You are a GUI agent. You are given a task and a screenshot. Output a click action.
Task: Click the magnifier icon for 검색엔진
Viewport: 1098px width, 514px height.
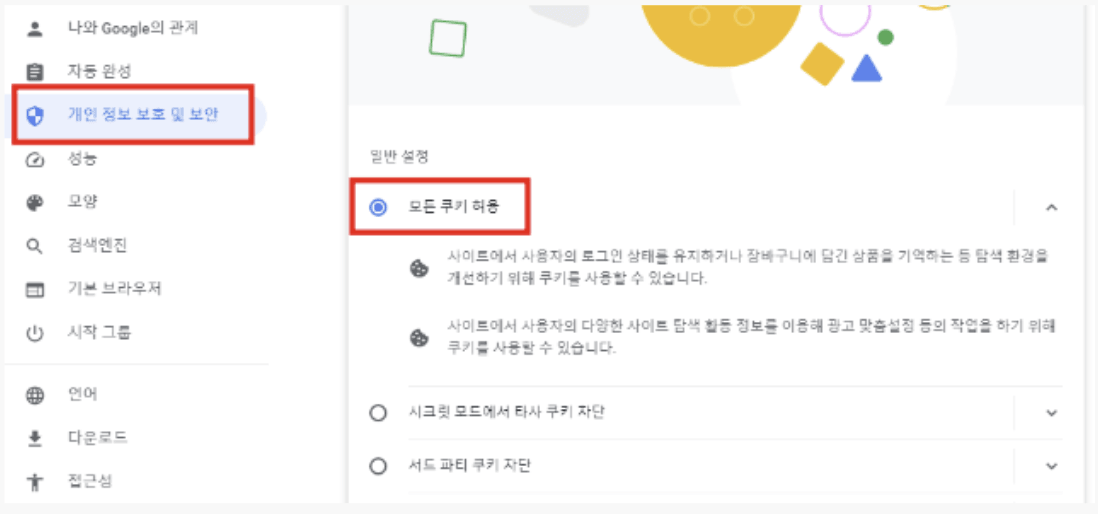point(35,246)
